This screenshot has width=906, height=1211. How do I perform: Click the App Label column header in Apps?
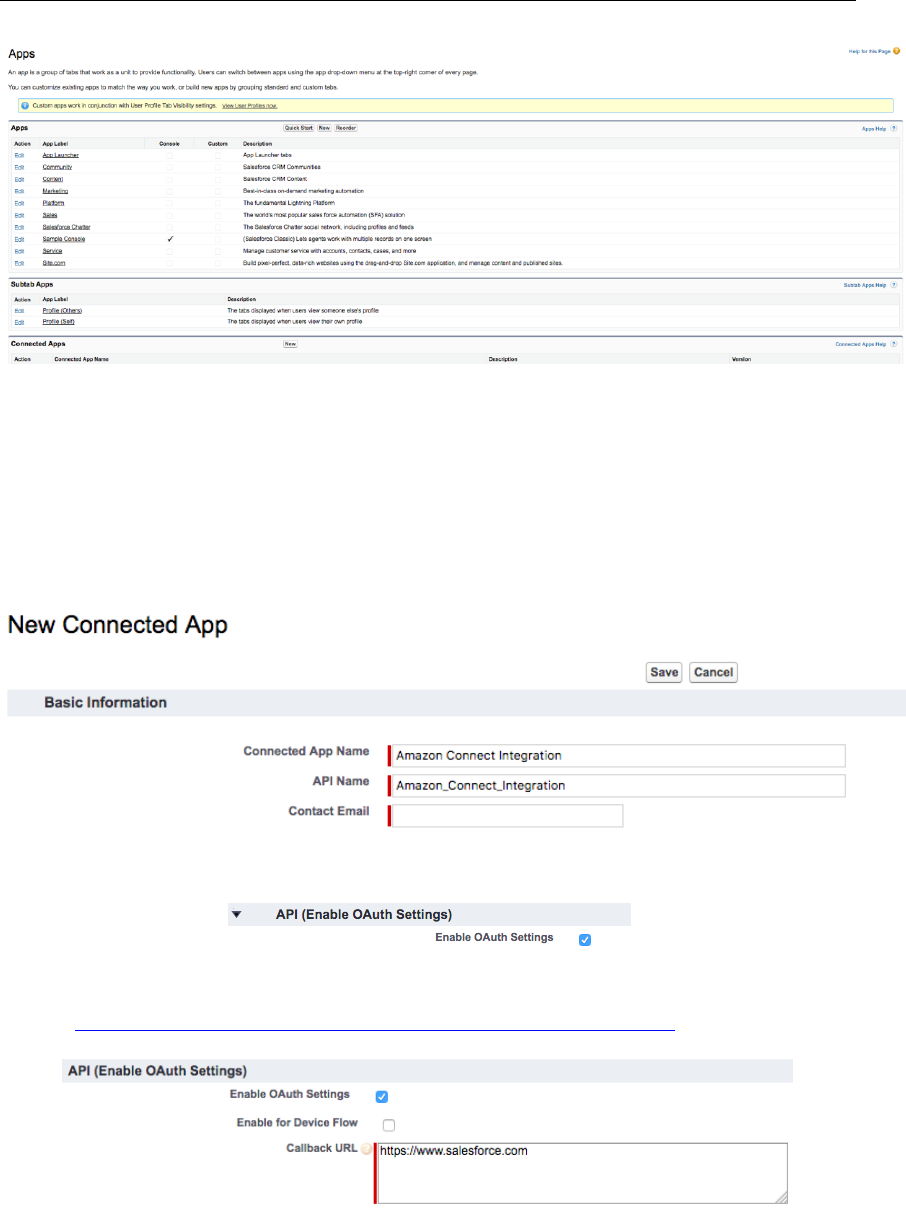point(55,143)
